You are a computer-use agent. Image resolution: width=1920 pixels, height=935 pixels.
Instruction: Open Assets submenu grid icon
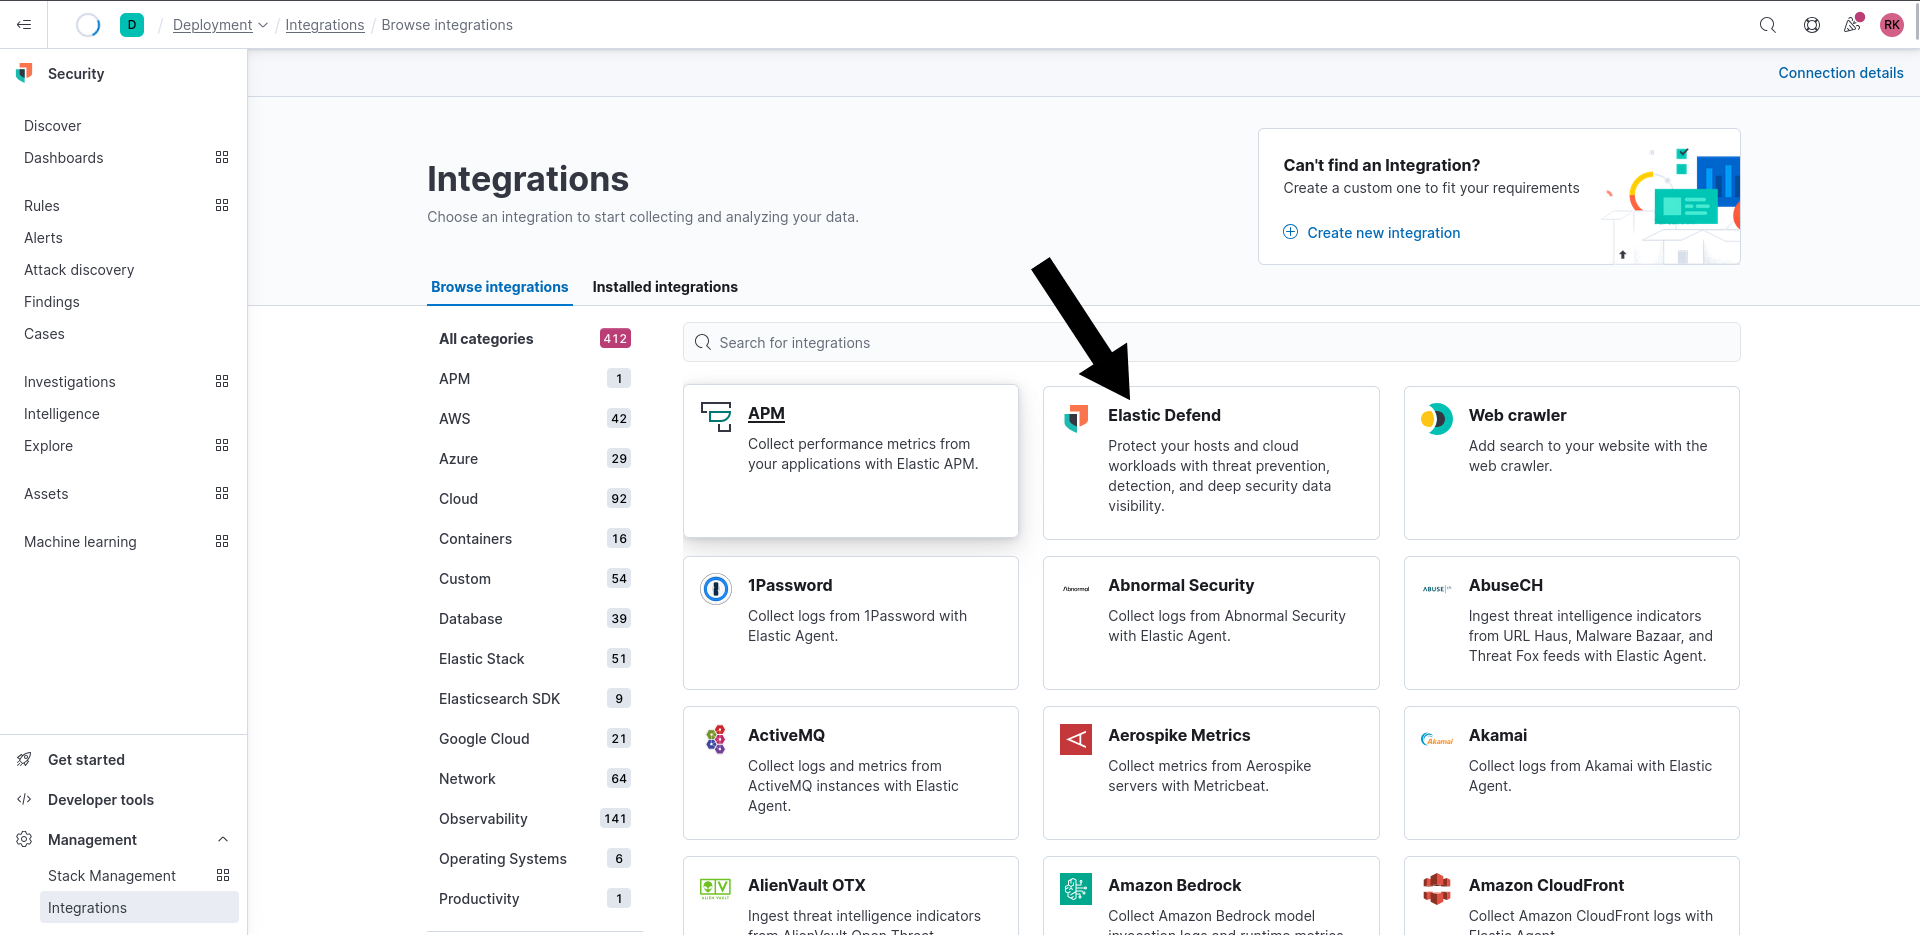(x=222, y=493)
